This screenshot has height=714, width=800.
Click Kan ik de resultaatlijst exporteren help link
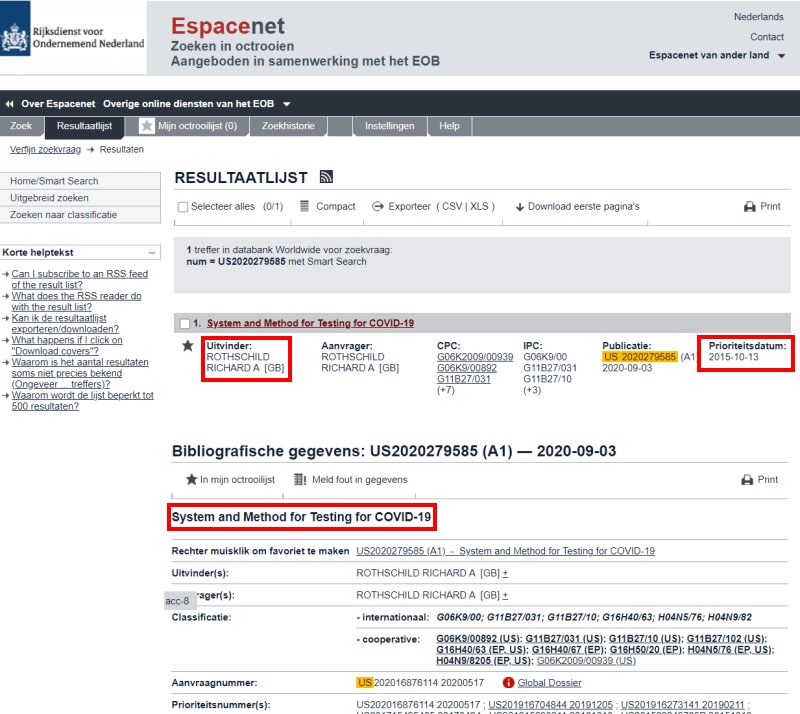coord(65,324)
